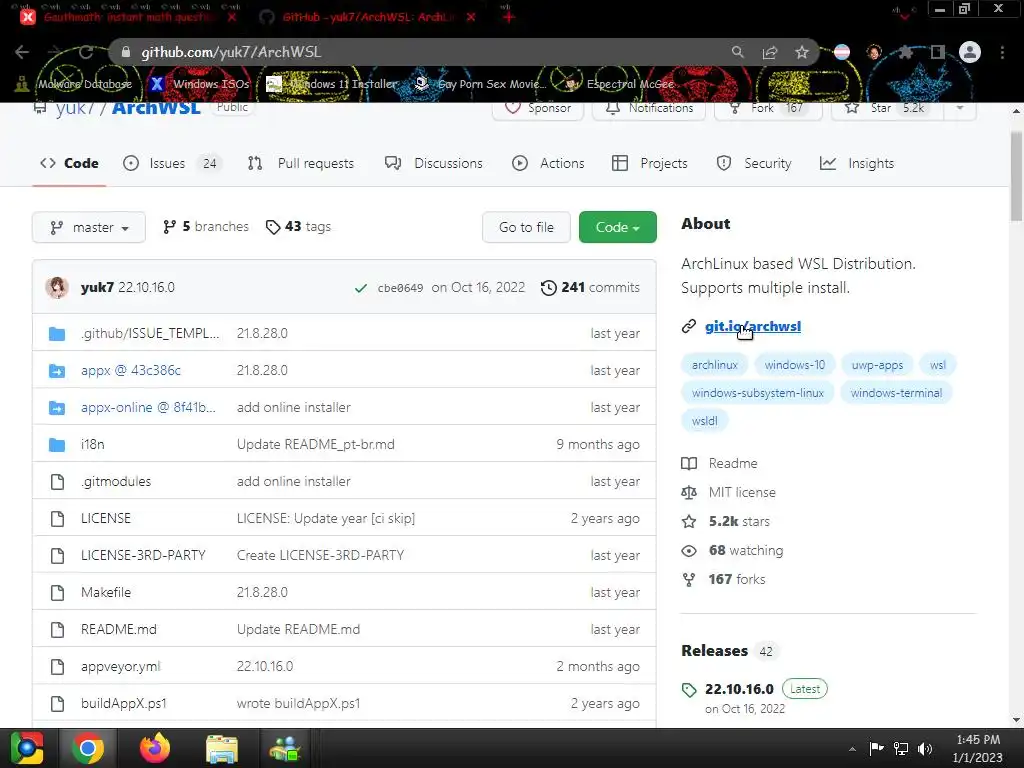This screenshot has width=1024, height=768.
Task: Click Go to file button
Action: (x=526, y=227)
